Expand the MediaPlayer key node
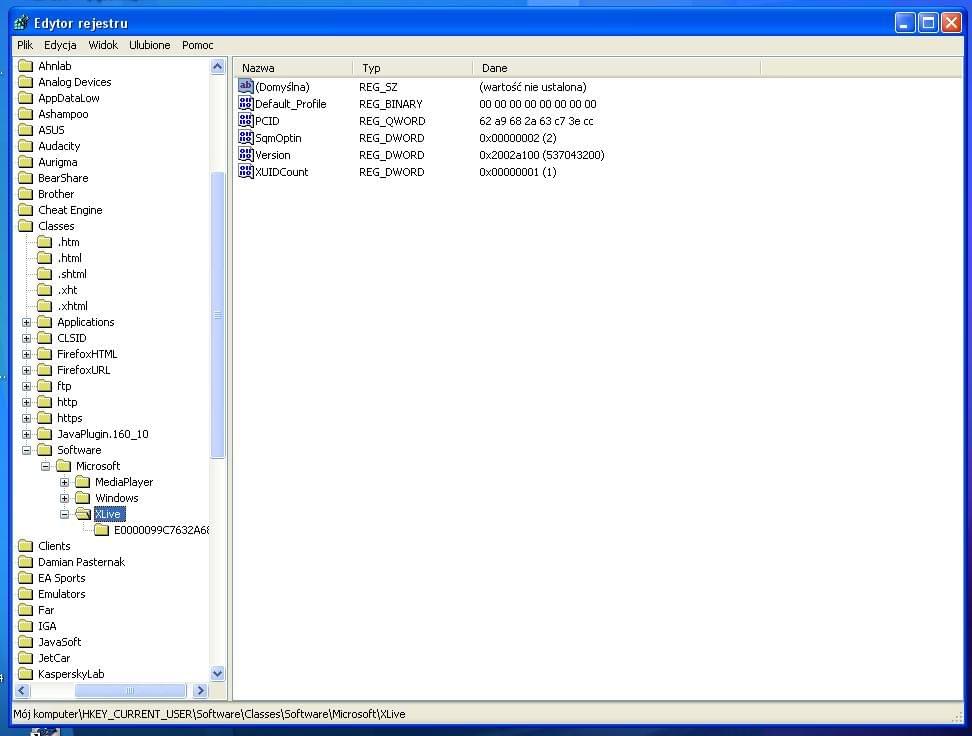The image size is (972, 736). tap(65, 482)
